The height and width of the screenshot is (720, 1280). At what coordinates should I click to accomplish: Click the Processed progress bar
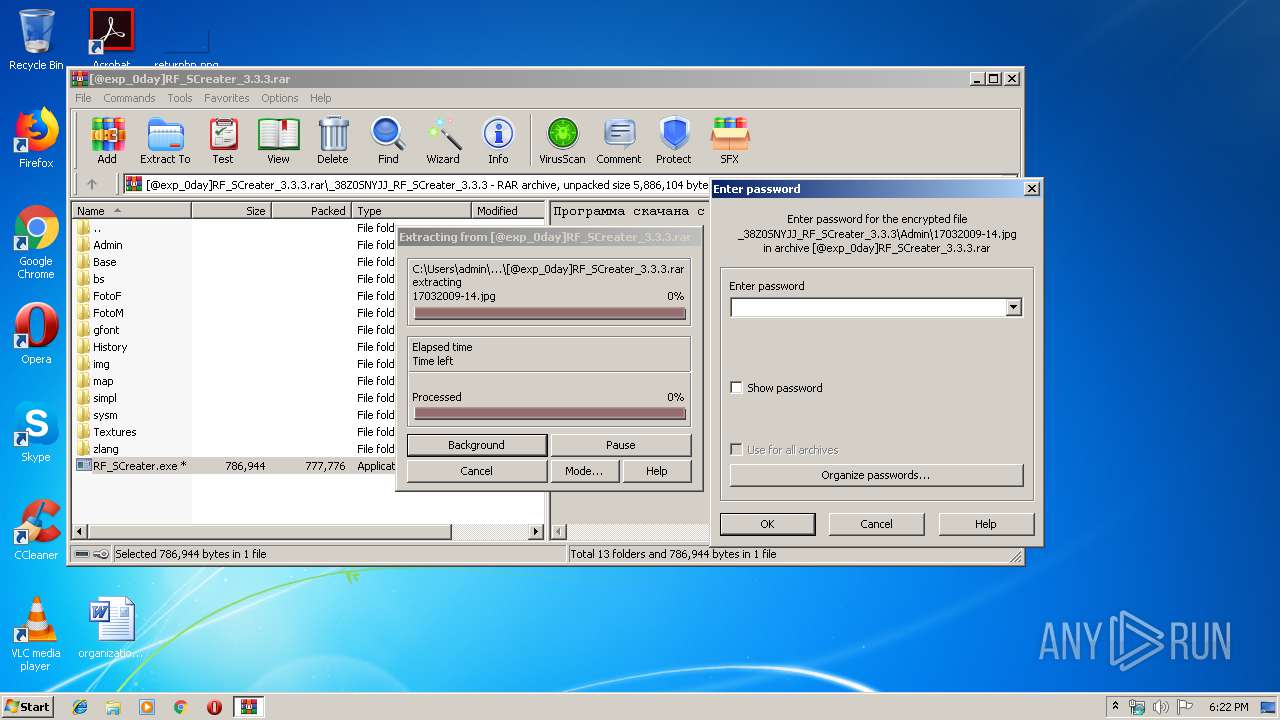point(549,413)
